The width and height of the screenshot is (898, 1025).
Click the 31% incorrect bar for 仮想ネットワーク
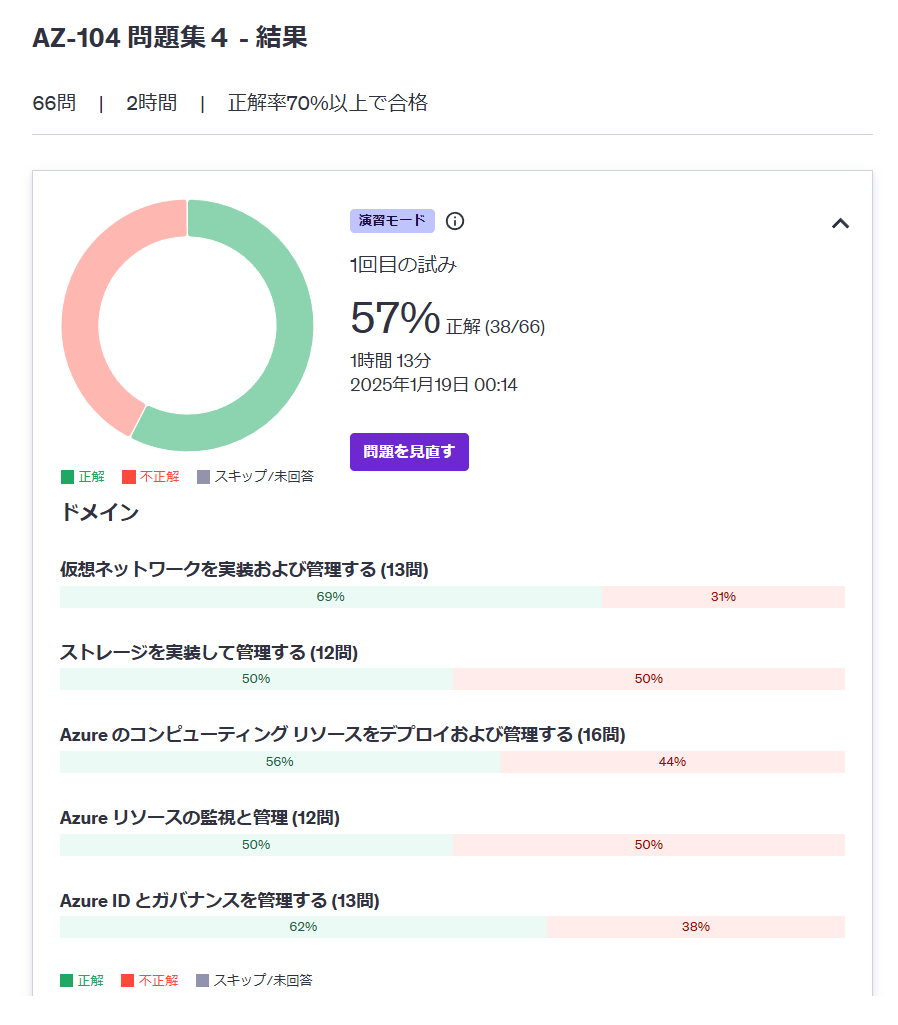point(723,597)
